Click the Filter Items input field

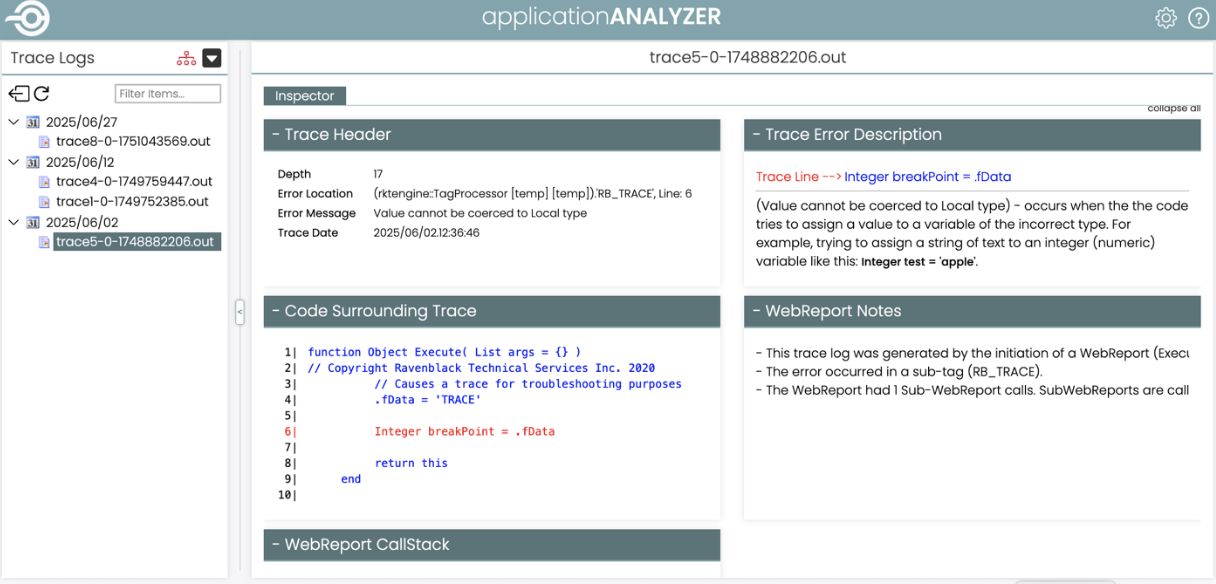(x=167, y=94)
